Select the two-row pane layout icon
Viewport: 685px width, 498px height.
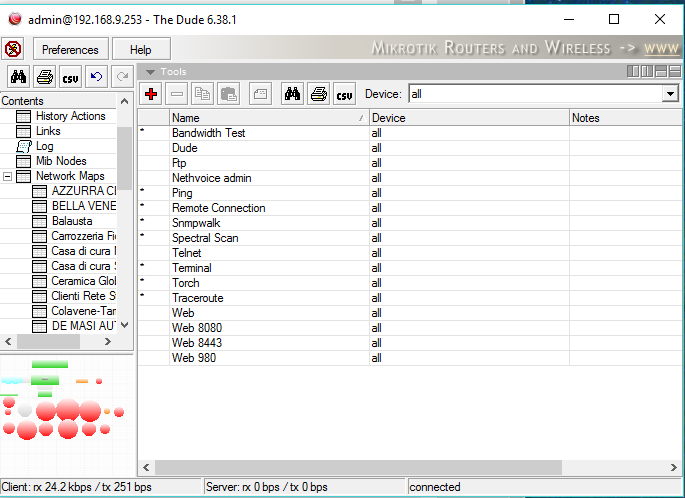pyautogui.click(x=661, y=71)
